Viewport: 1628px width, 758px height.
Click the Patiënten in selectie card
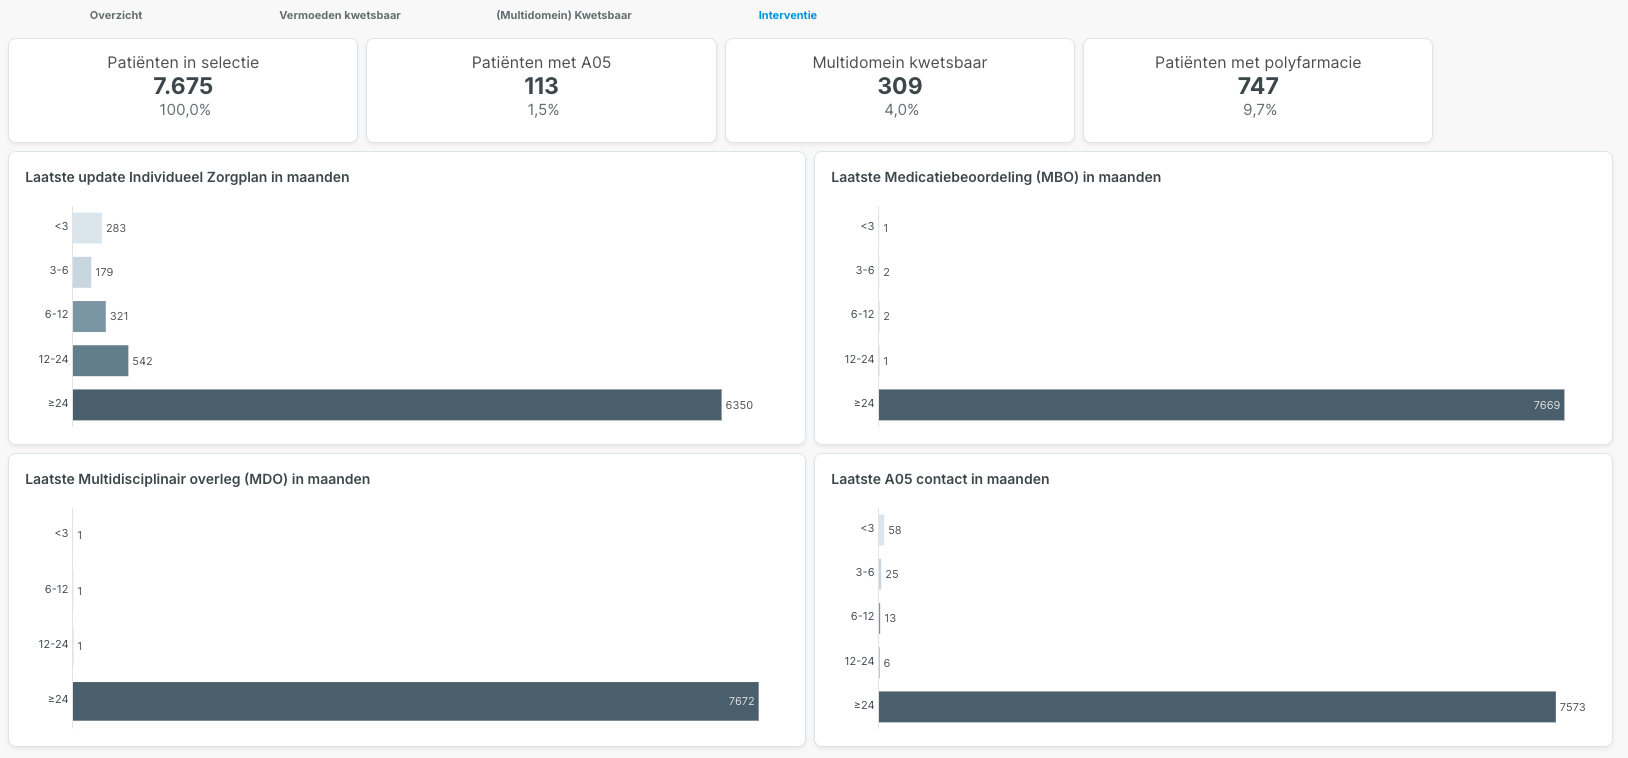(x=183, y=90)
